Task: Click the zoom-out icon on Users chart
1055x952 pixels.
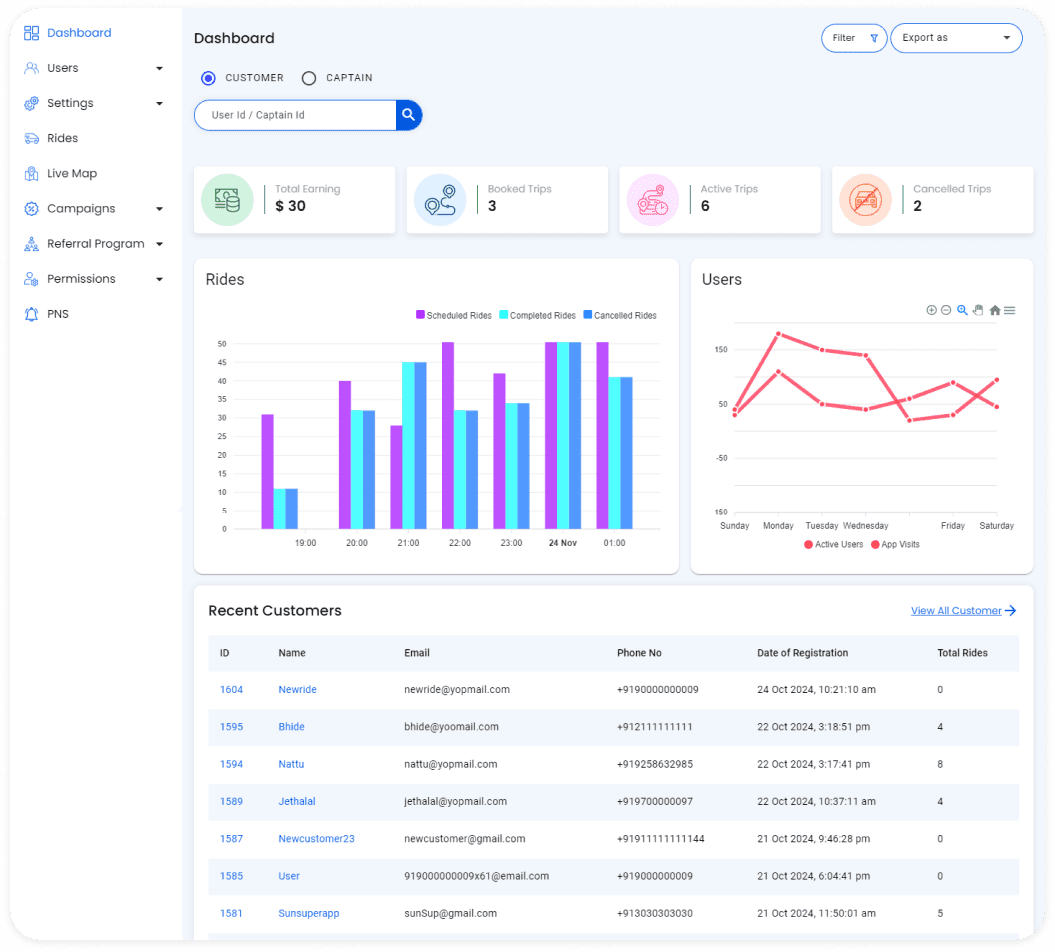Action: [946, 311]
